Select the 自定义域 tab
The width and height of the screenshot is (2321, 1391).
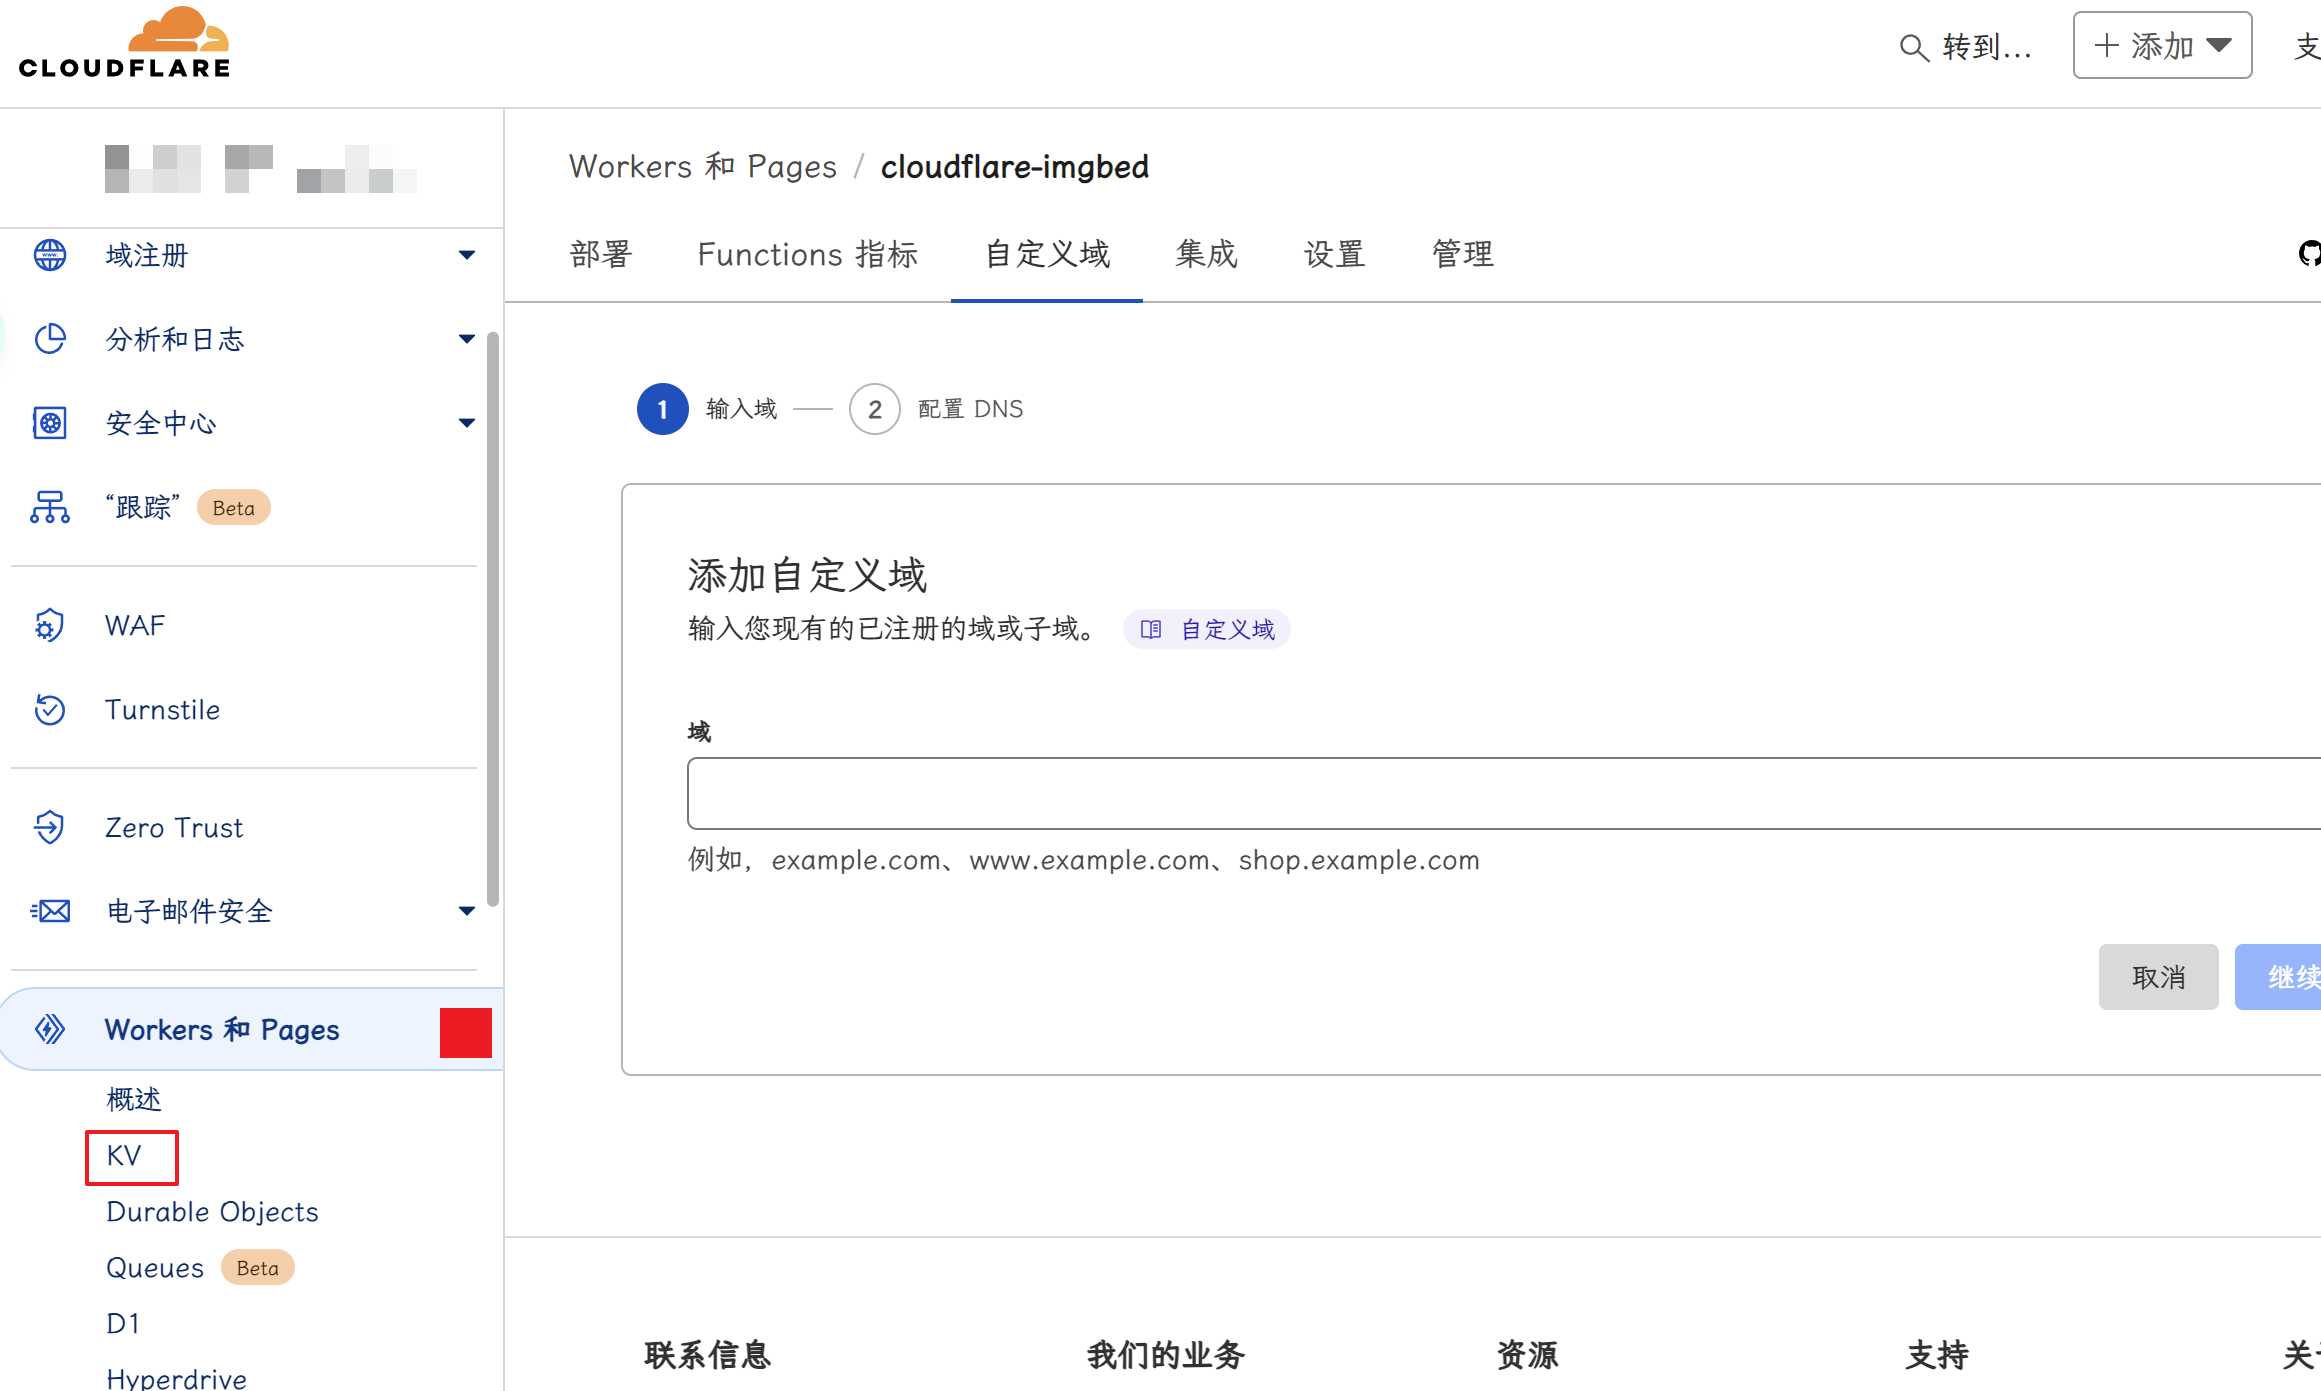click(1047, 254)
